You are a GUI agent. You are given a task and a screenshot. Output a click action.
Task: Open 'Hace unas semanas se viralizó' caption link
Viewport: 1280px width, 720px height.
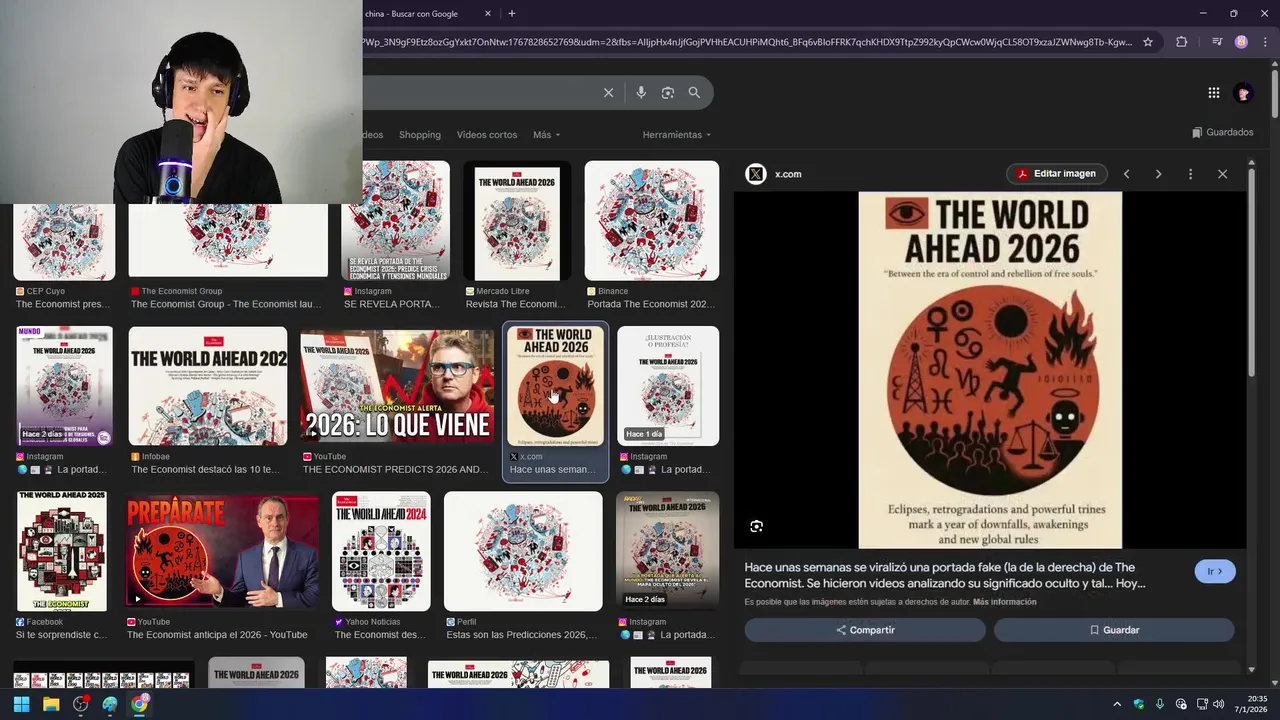pos(945,575)
